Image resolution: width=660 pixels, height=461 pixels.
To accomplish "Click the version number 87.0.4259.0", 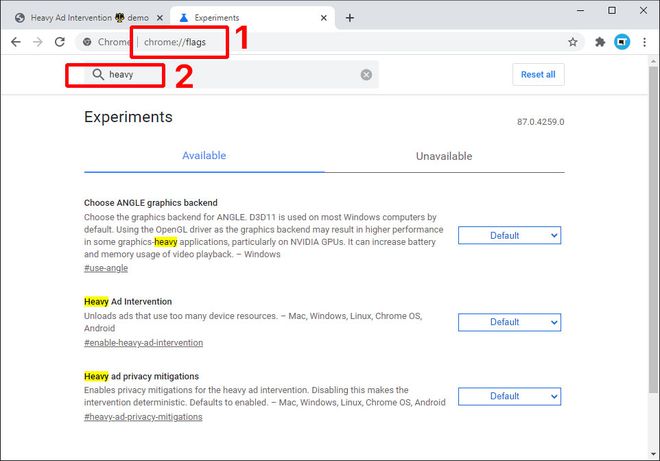I will coord(540,122).
